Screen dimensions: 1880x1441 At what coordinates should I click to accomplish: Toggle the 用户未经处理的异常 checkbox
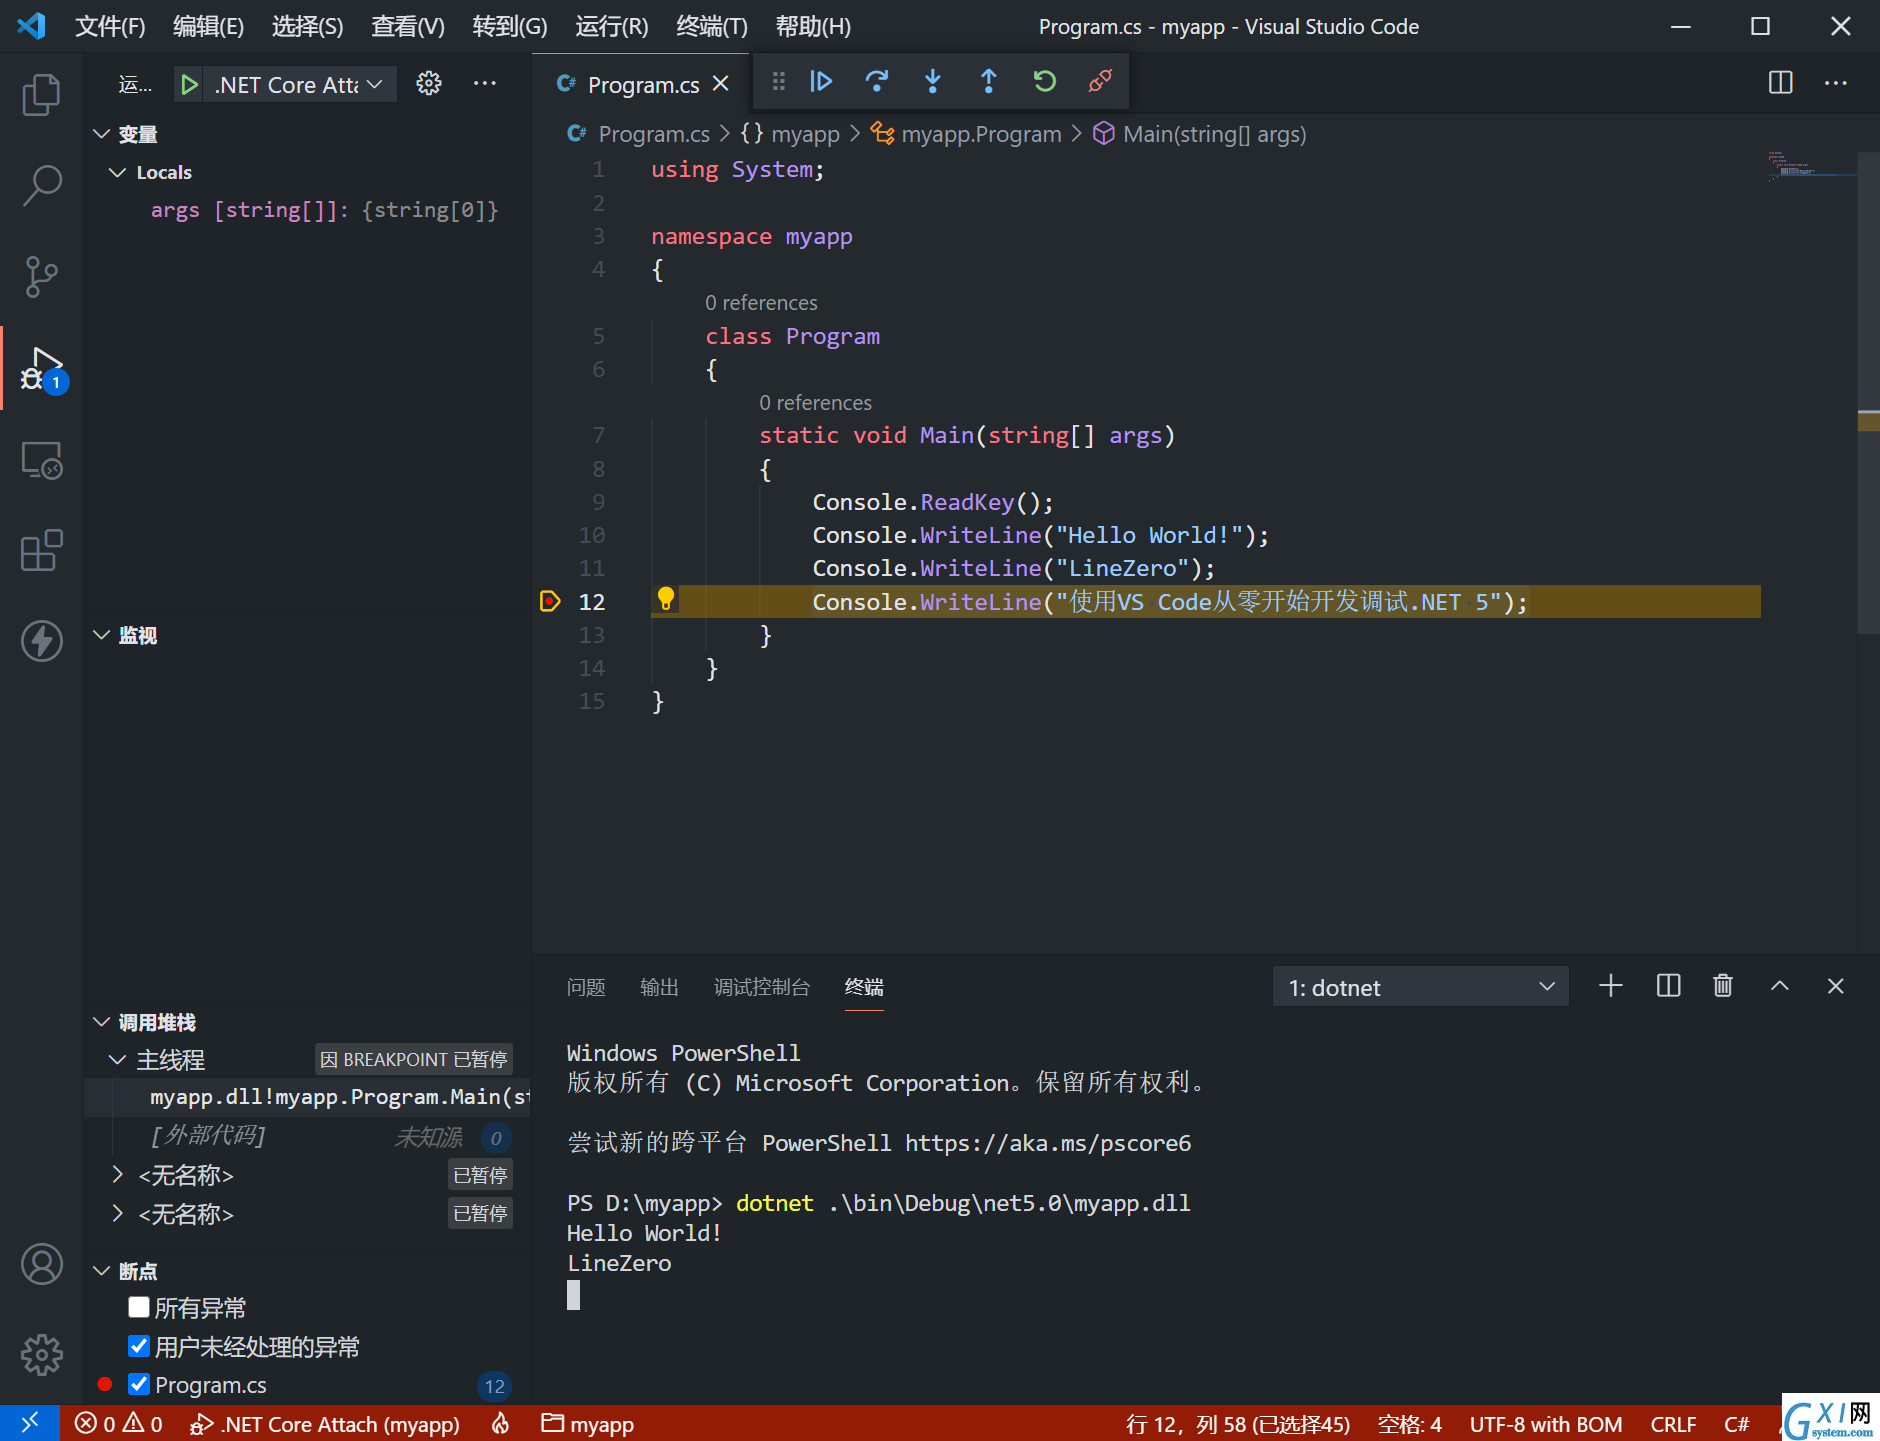coord(139,1346)
